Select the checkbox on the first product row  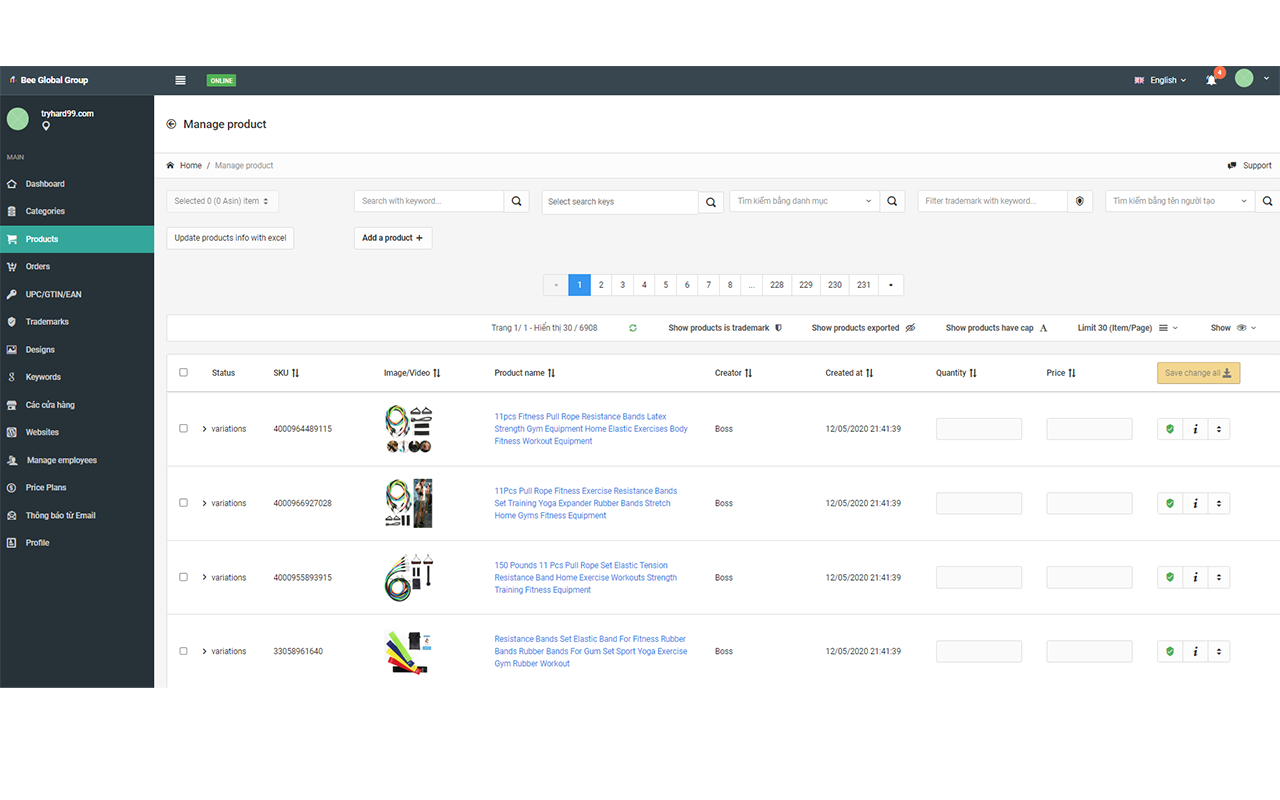point(183,428)
